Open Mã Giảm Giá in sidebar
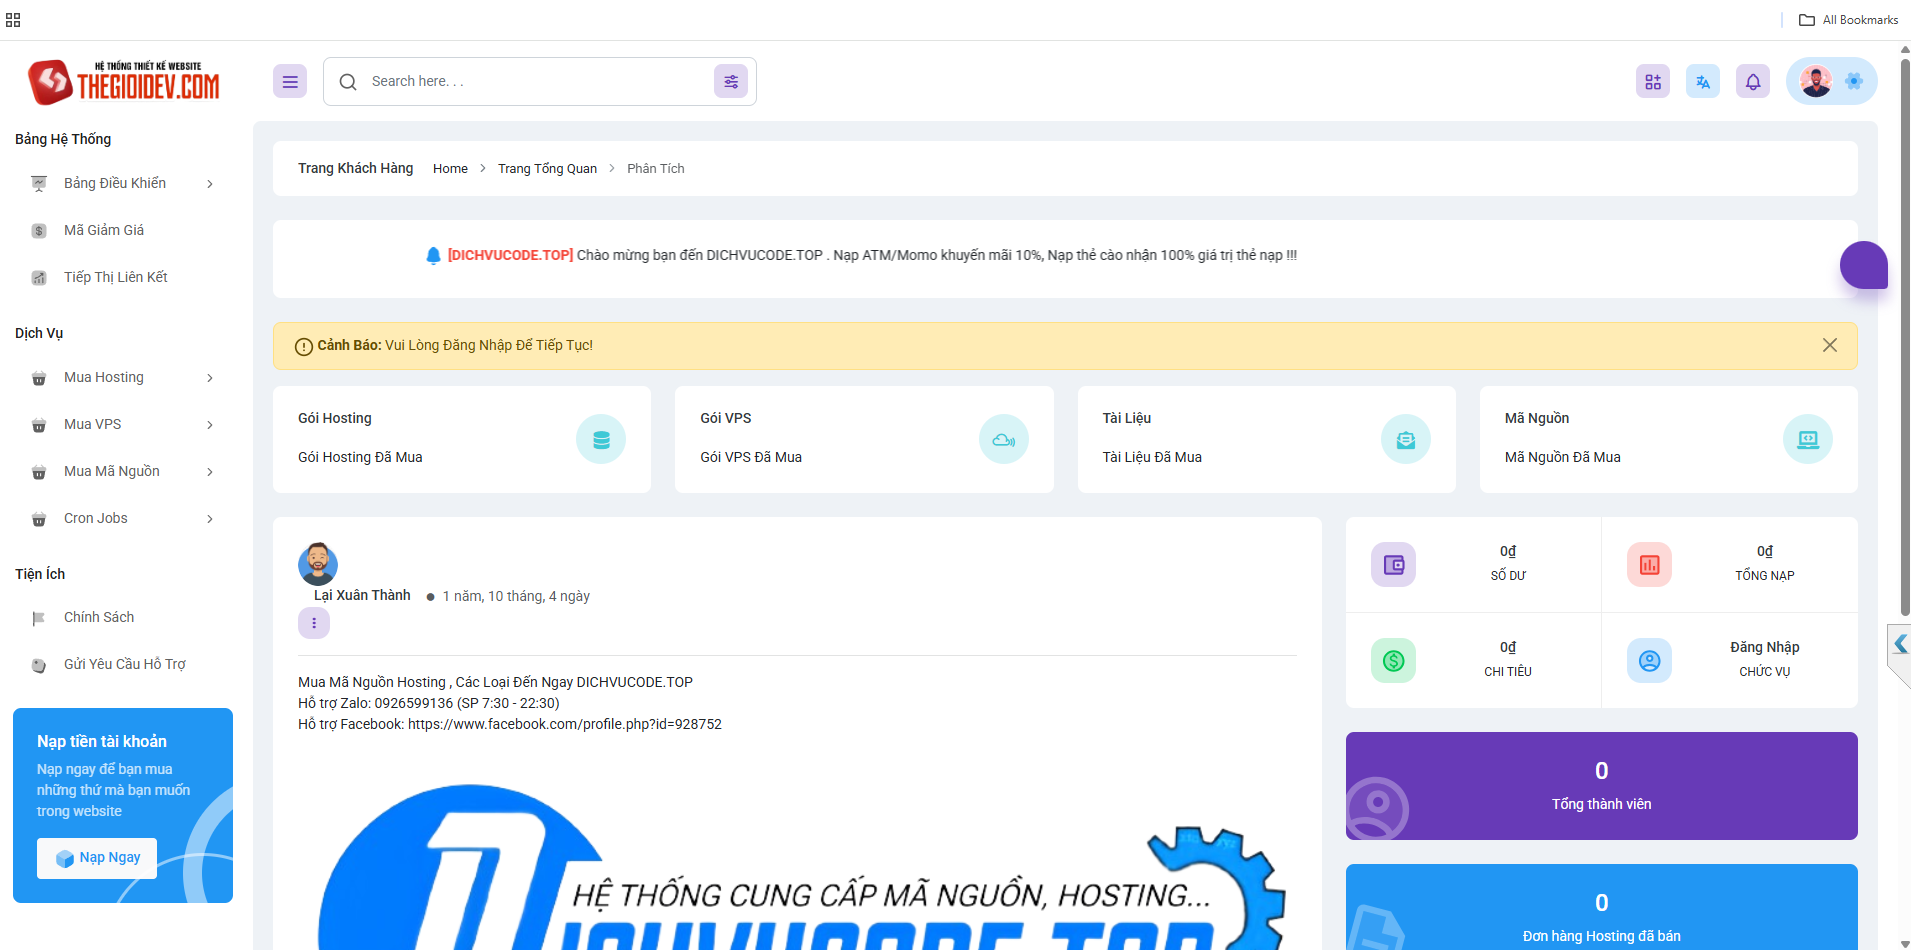 click(x=104, y=231)
